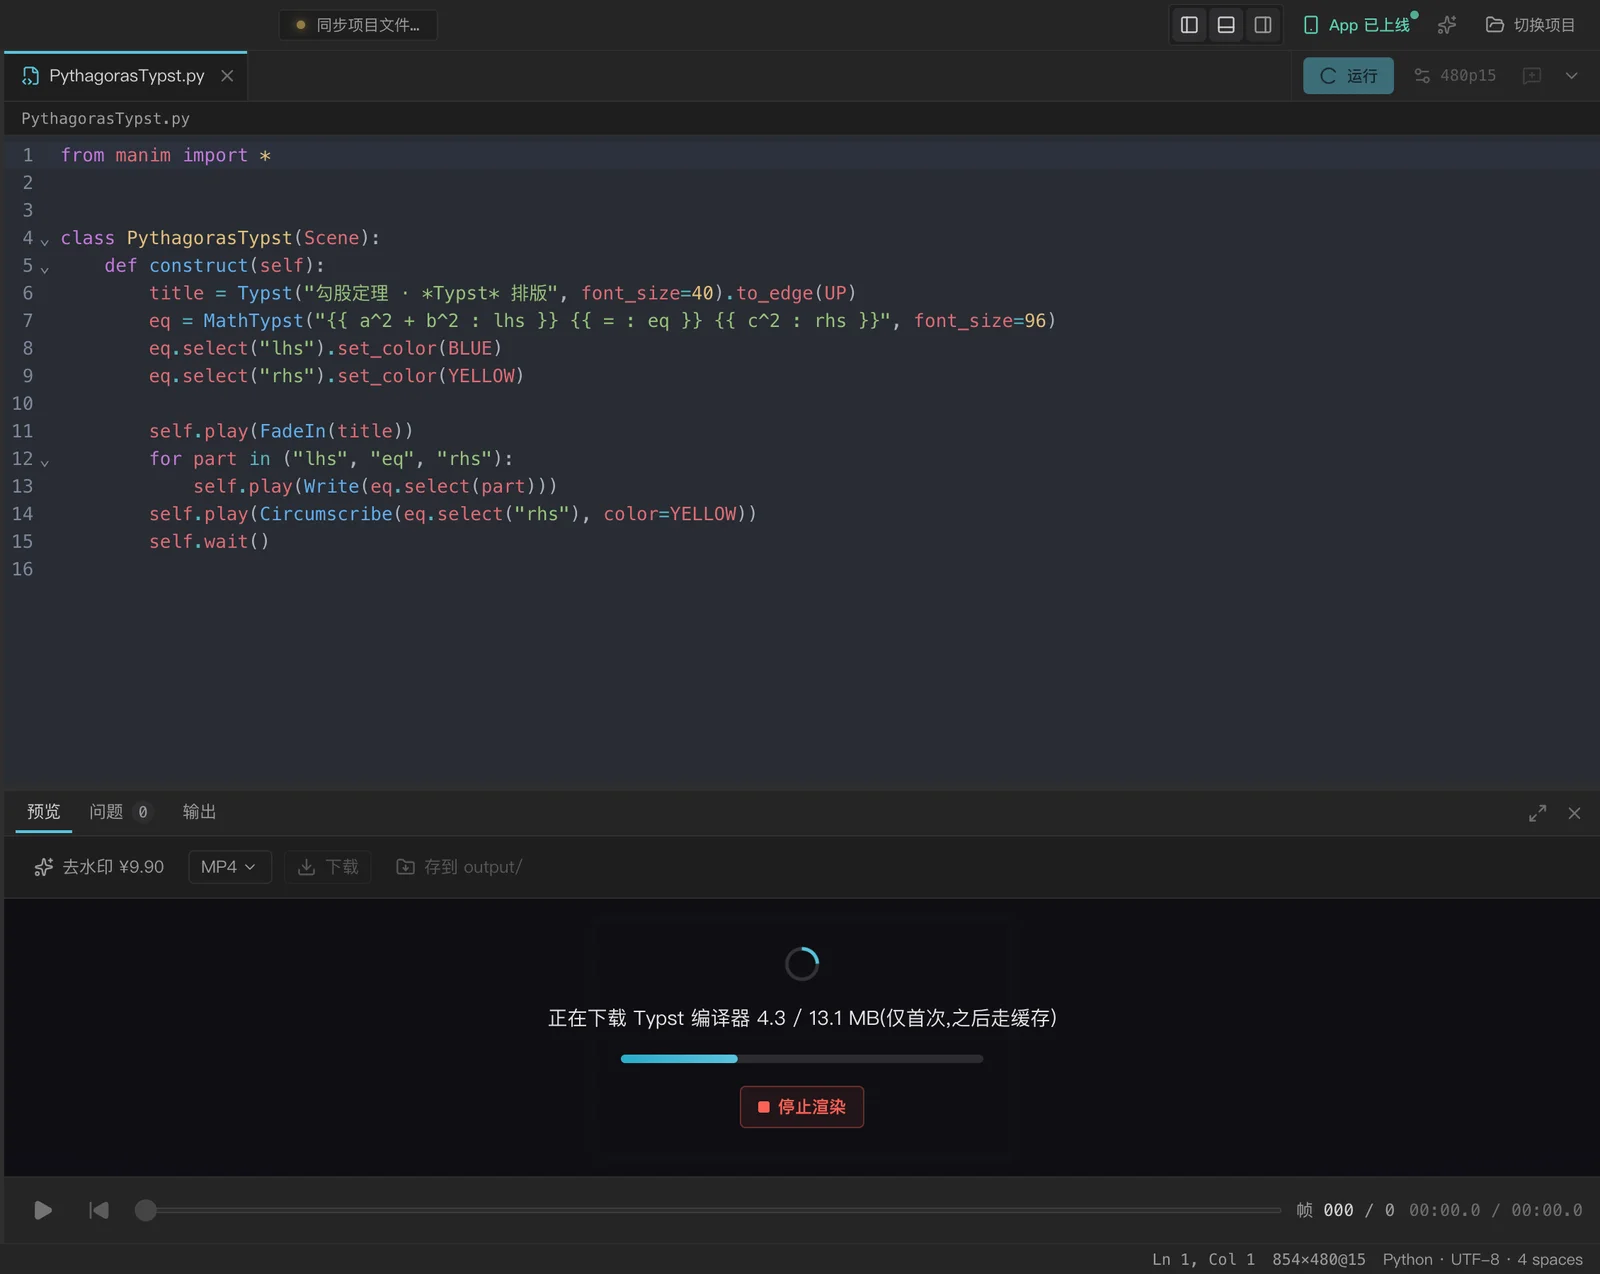Click the add-panel icon beside 480p15
The image size is (1600, 1274).
[x=1532, y=76]
